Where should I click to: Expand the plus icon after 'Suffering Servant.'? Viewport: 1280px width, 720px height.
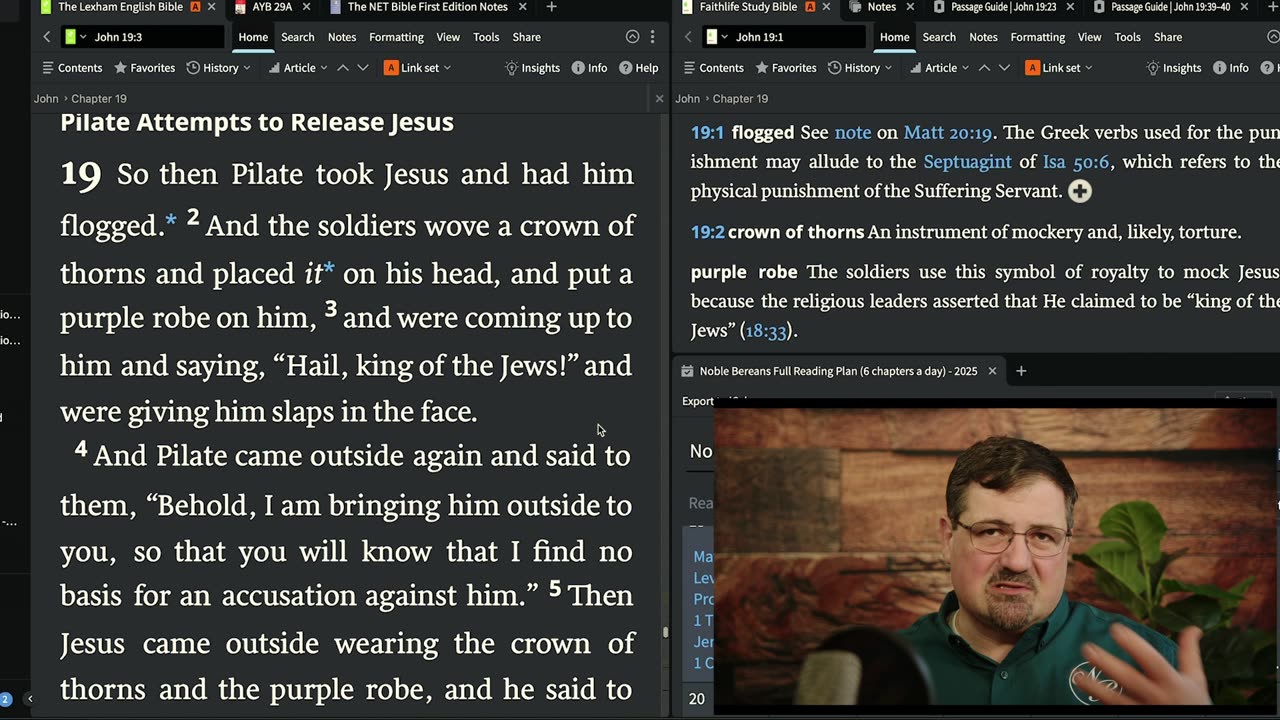[x=1080, y=192]
